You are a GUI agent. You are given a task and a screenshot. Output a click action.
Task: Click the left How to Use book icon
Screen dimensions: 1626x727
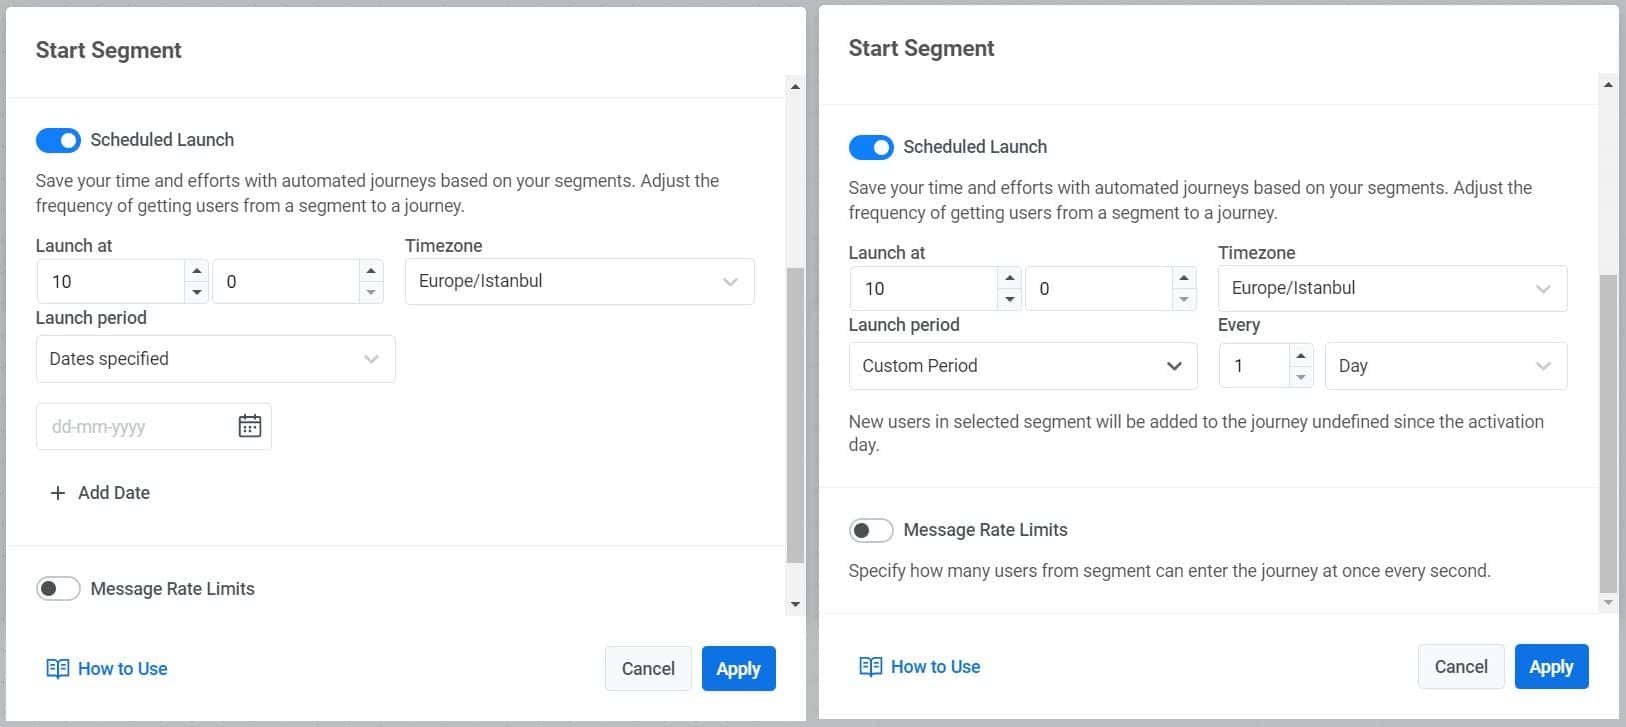pyautogui.click(x=58, y=669)
